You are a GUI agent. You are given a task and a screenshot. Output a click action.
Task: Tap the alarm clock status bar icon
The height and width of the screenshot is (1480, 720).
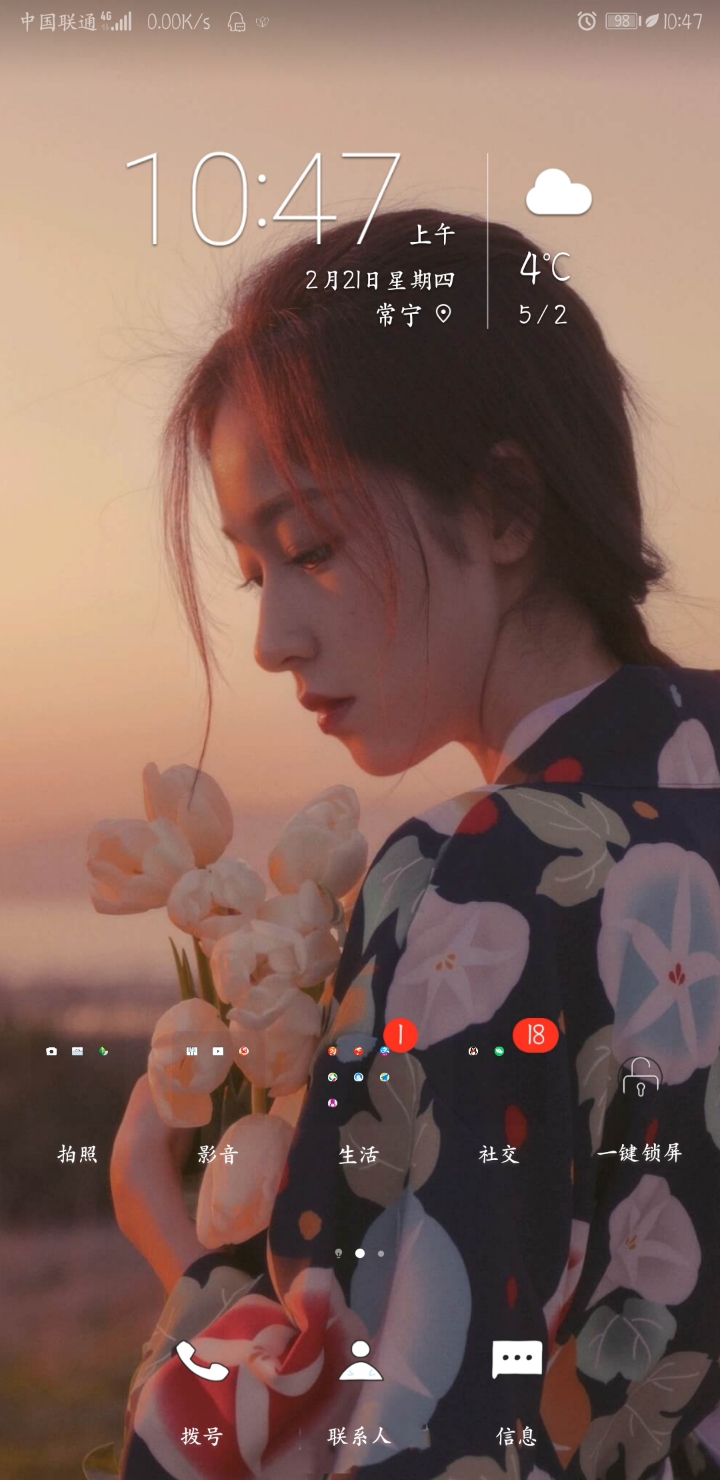587,21
